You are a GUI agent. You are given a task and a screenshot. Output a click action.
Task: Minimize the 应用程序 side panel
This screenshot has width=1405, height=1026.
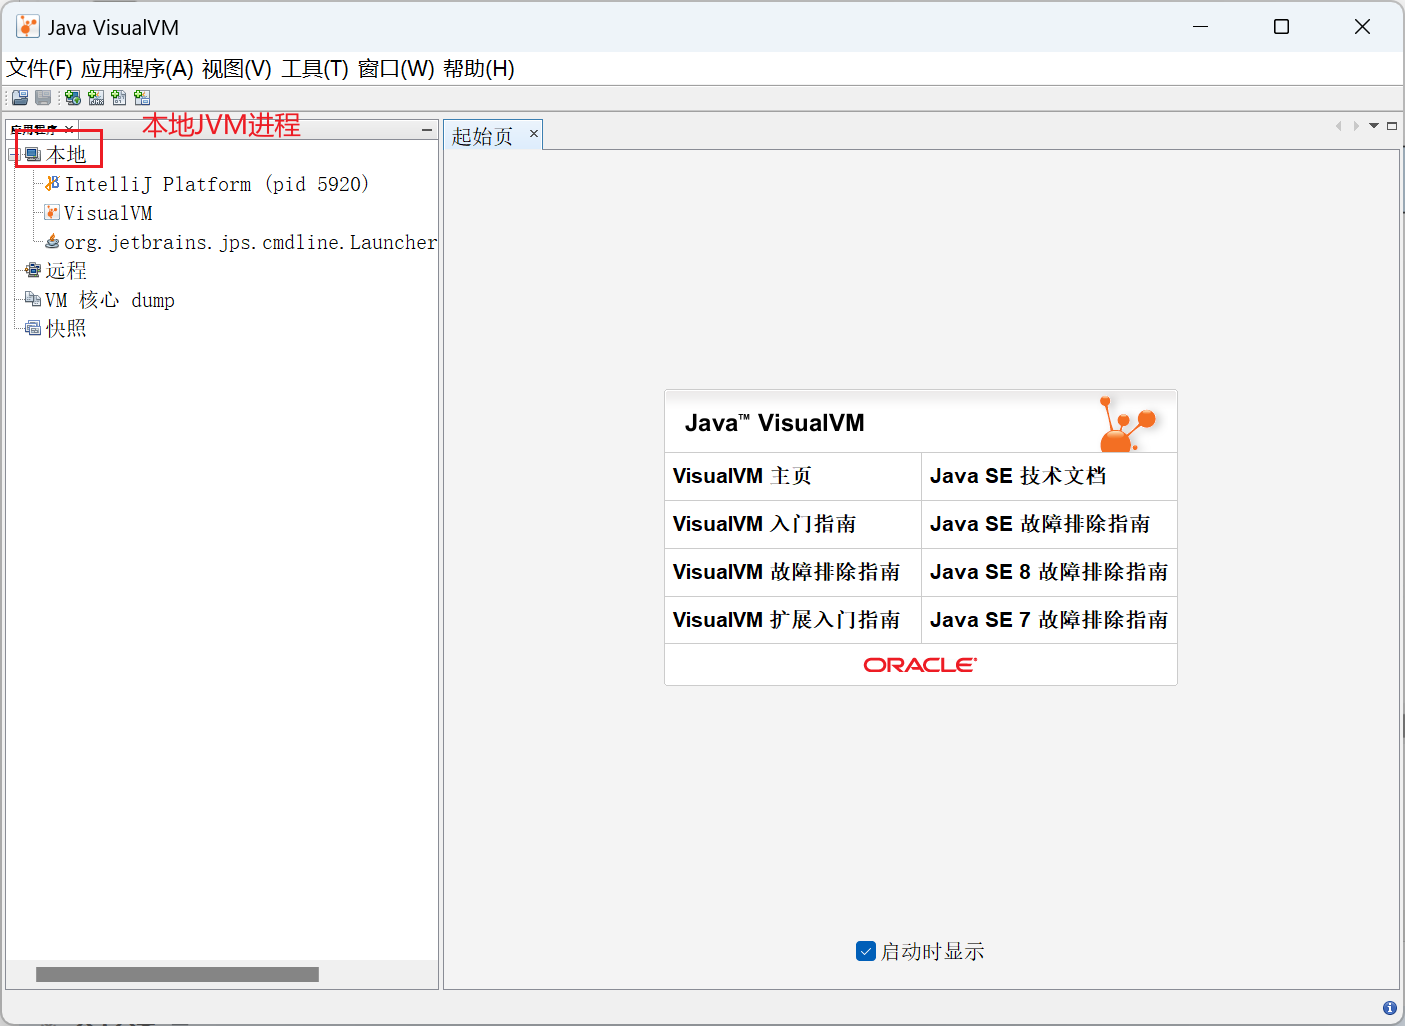[x=427, y=130]
